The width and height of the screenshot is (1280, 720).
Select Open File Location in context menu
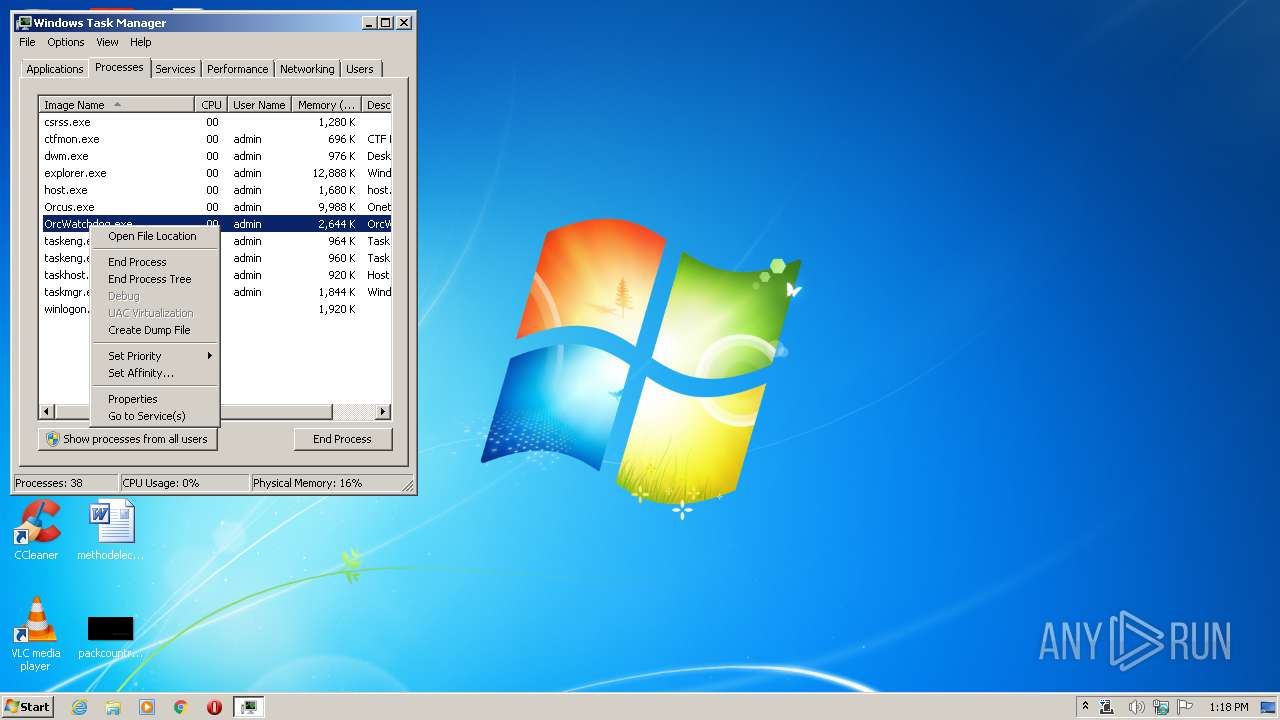point(155,236)
